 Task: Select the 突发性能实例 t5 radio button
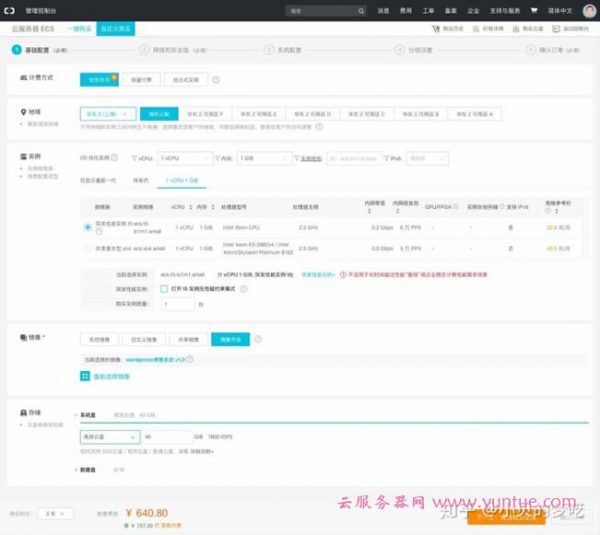click(88, 227)
